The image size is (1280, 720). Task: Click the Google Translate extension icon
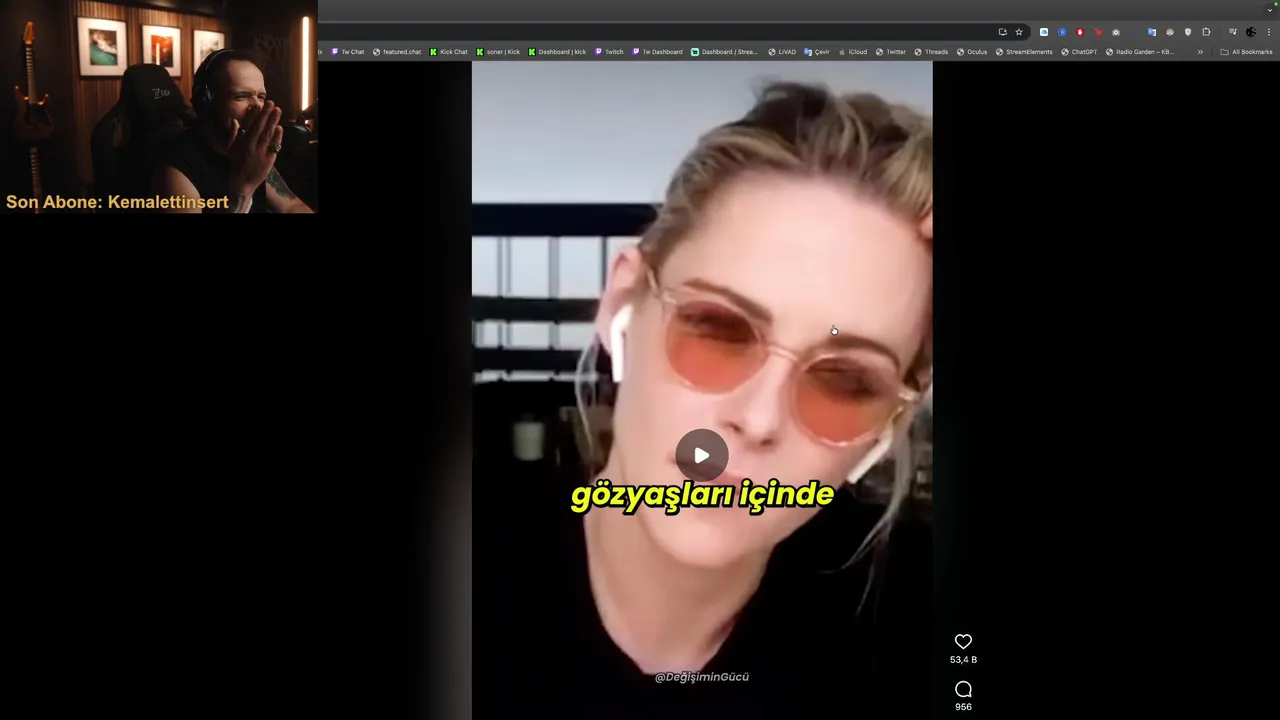(1152, 32)
